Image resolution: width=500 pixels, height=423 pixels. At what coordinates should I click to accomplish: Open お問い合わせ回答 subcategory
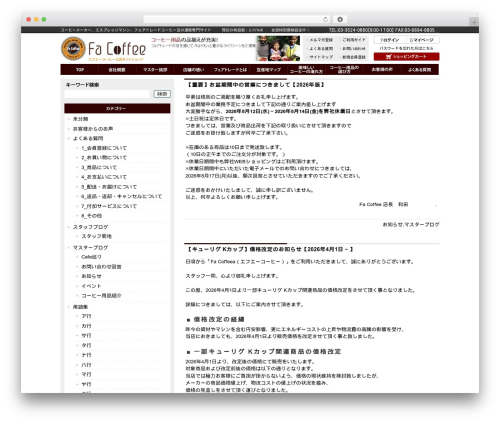click(x=101, y=267)
